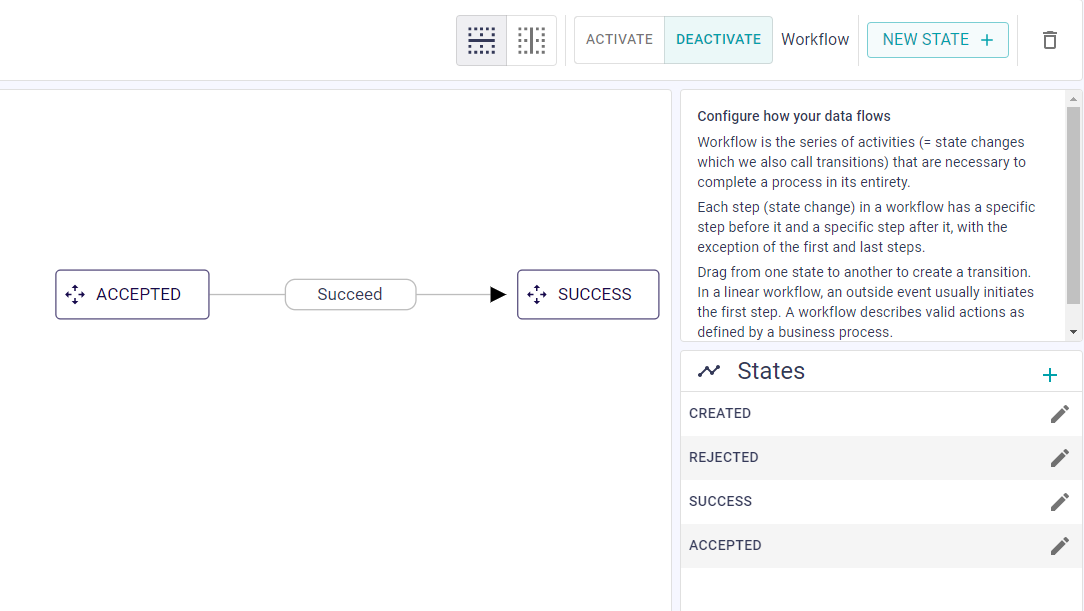Toggle workflow to ACTIVATE

point(619,39)
